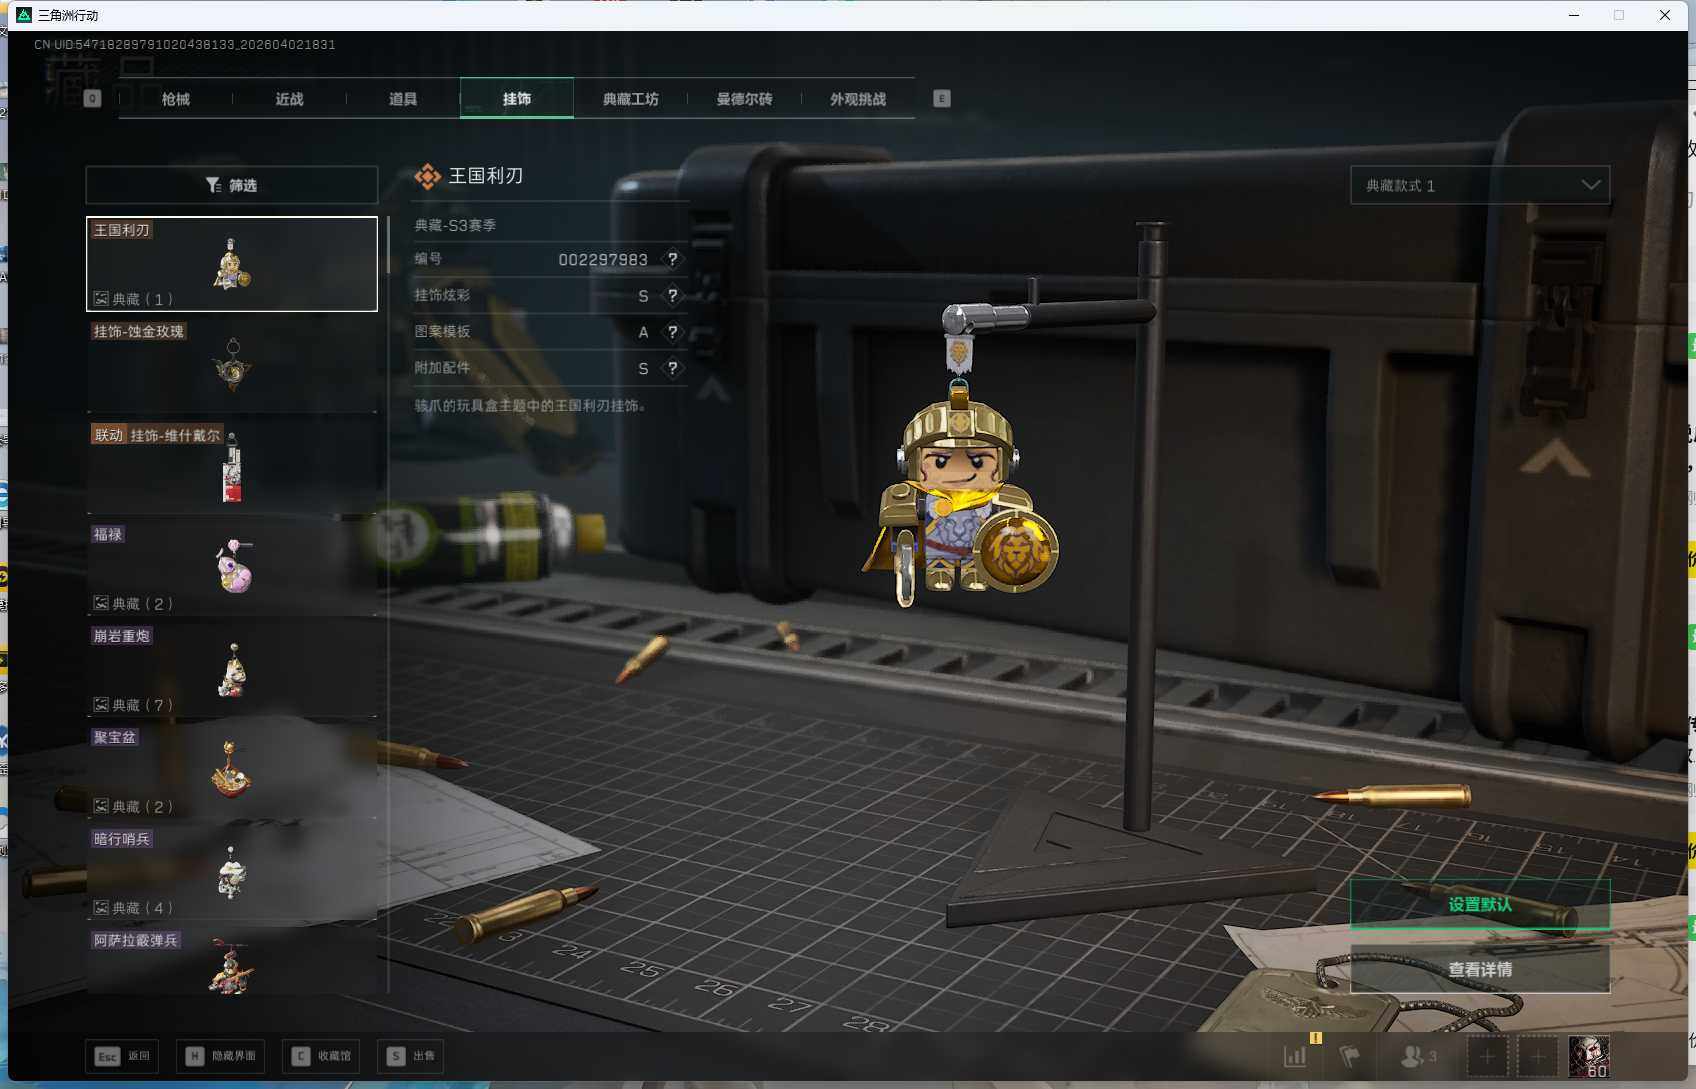Click the 附加配件 grade row
Image resolution: width=1696 pixels, height=1089 pixels.
coord(550,368)
